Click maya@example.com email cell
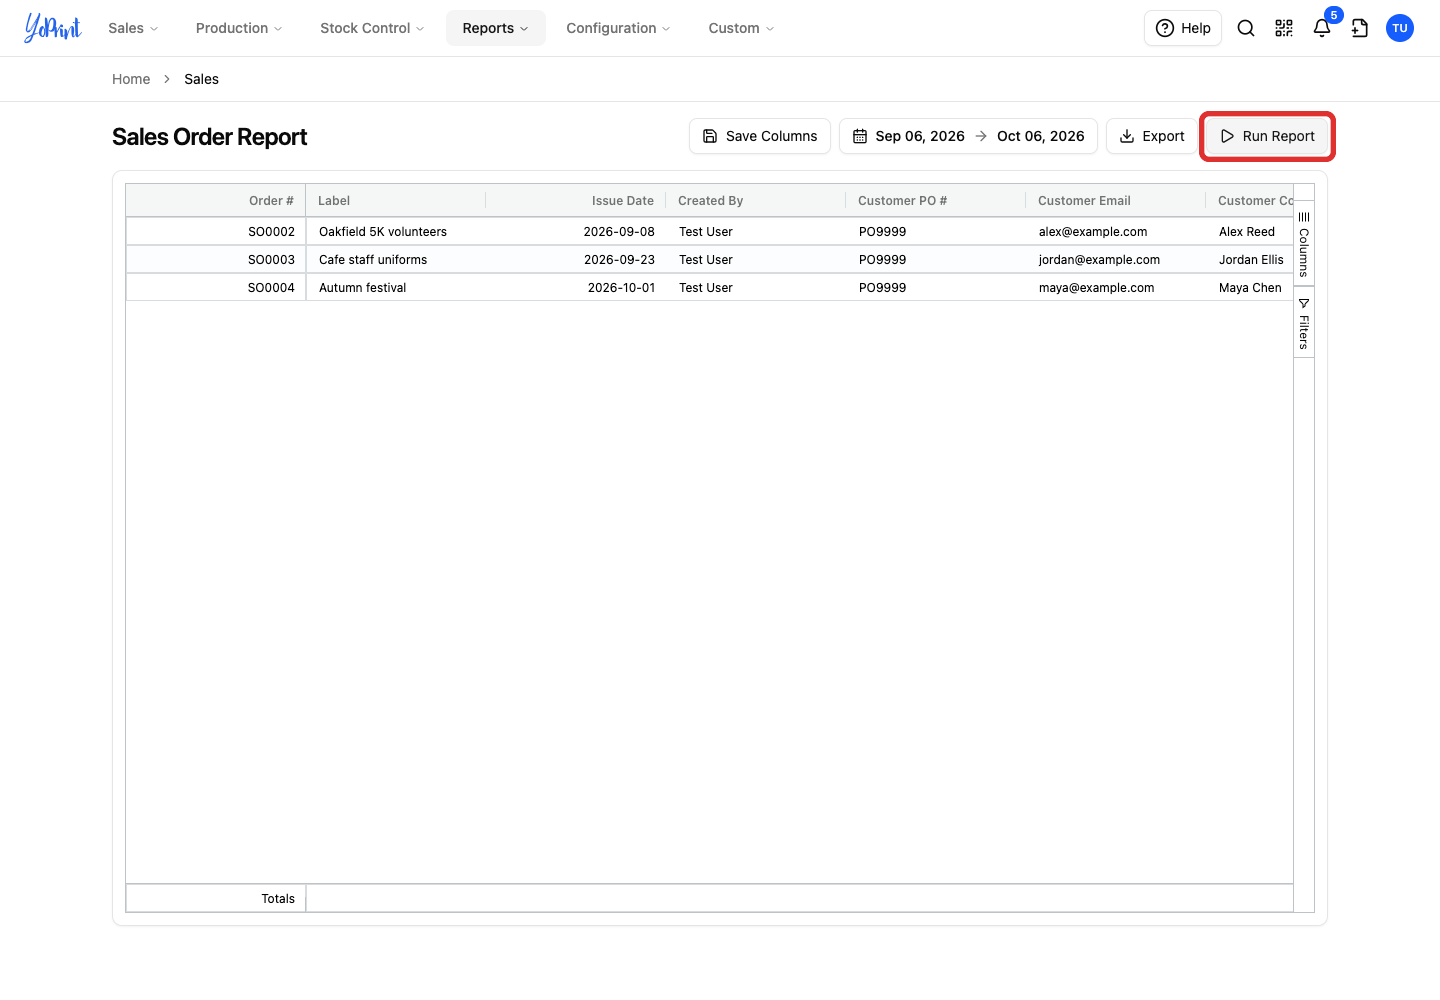This screenshot has height=1000, width=1440. (1116, 287)
